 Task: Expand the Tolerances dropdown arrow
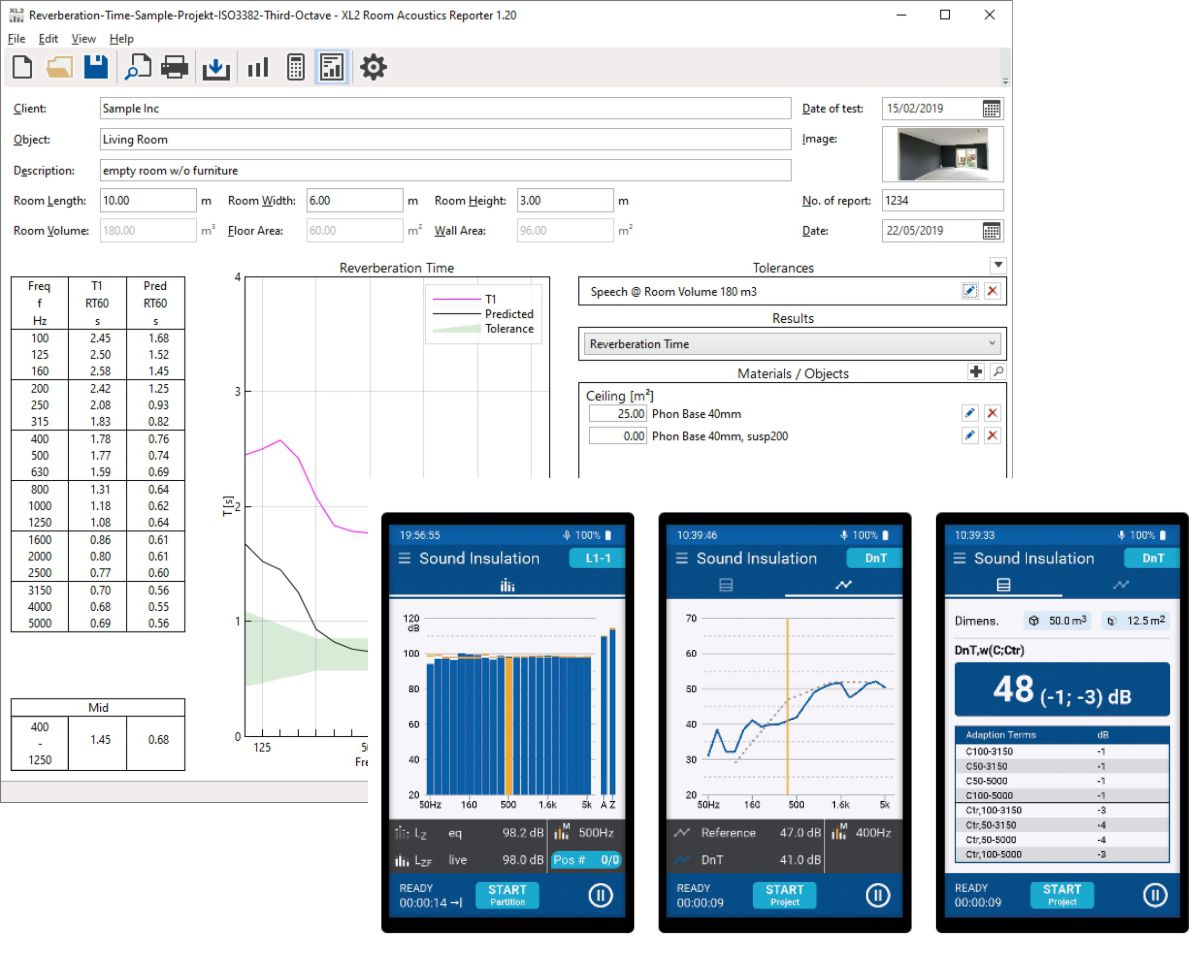997,265
